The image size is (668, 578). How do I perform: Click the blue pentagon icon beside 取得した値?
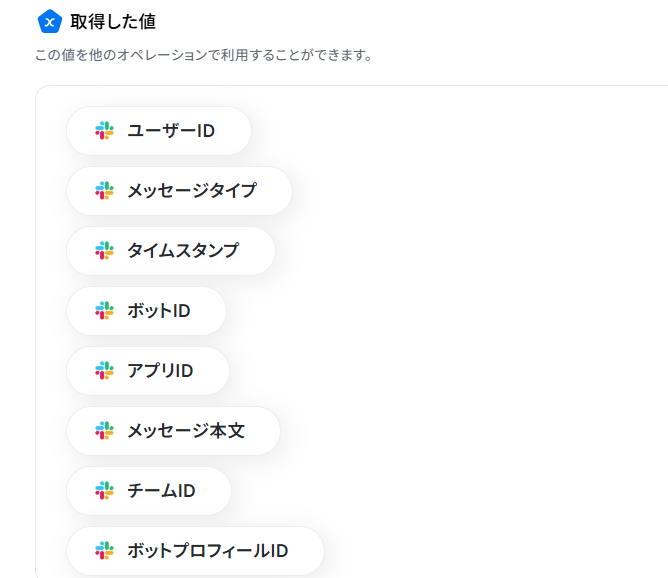[50, 22]
